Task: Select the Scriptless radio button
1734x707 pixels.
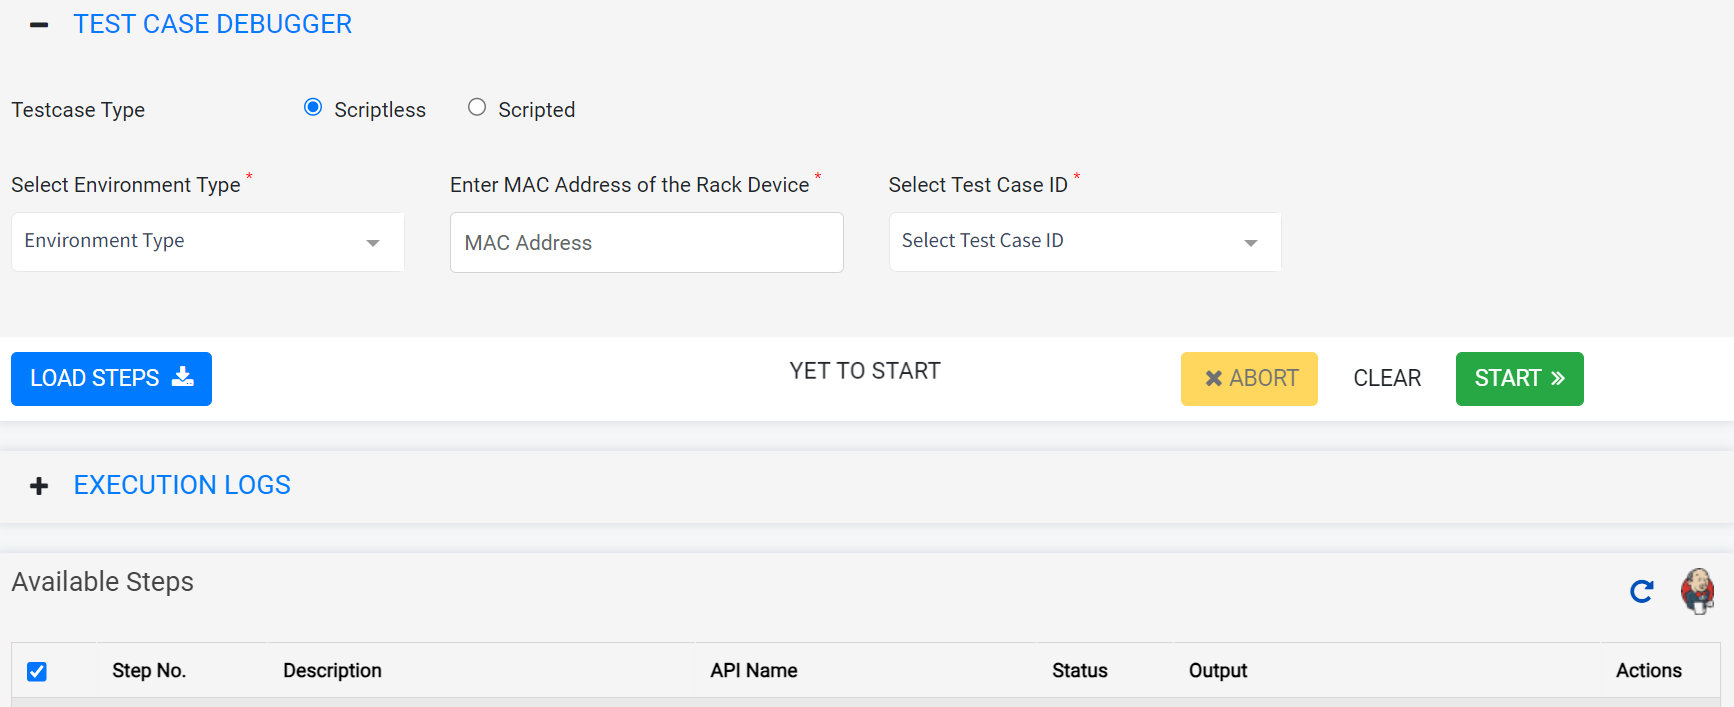Action: tap(313, 107)
